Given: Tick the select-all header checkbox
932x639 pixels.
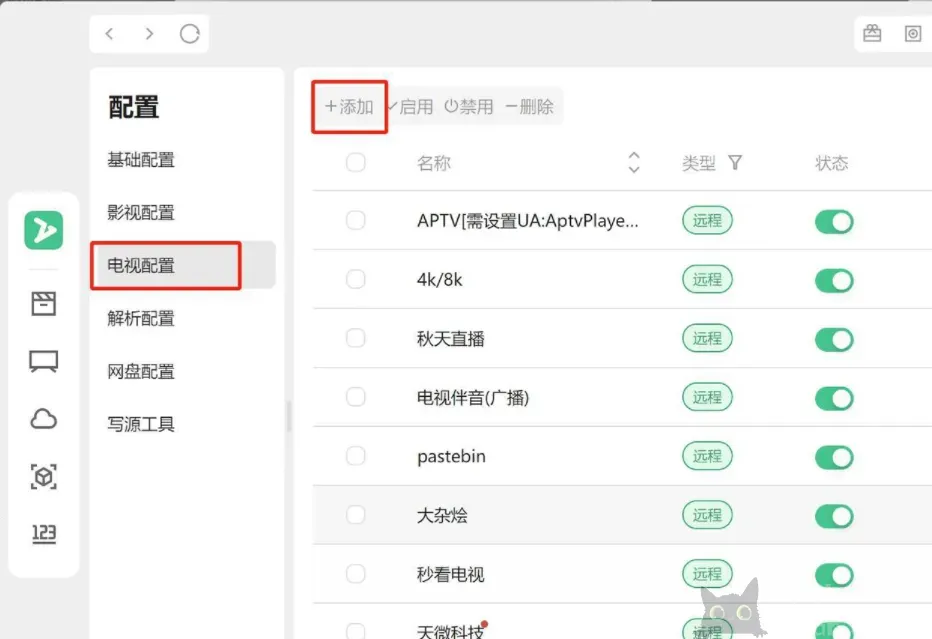Looking at the screenshot, I should pos(356,163).
